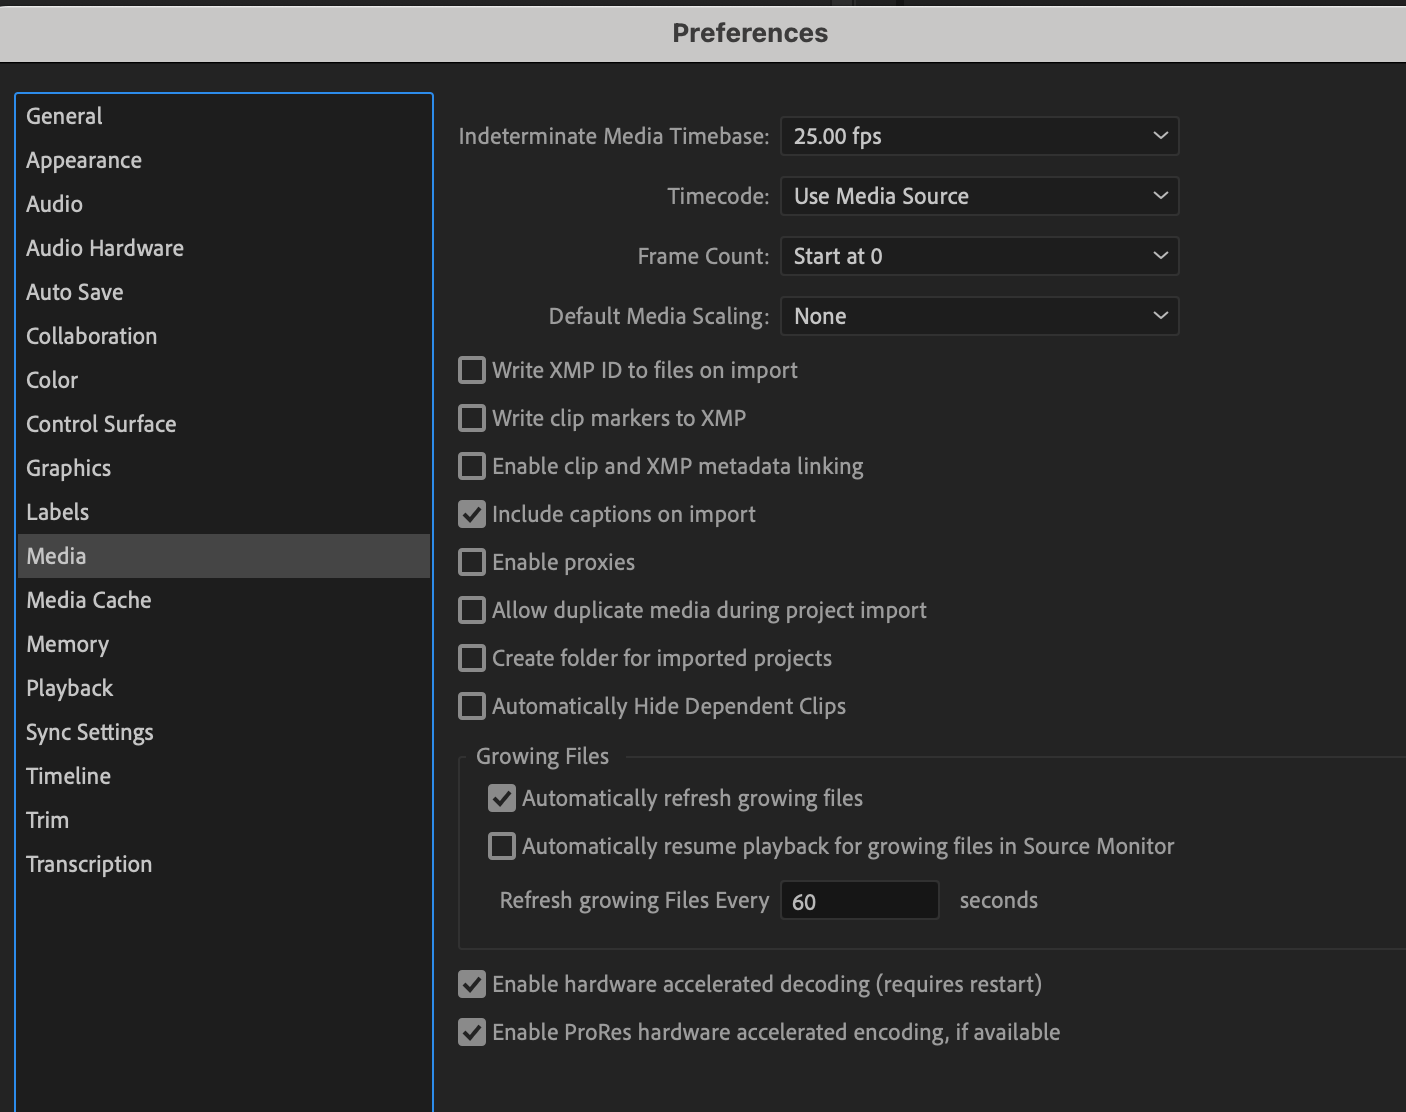Disable Automatically refresh growing files
Viewport: 1406px width, 1112px height.
501,798
